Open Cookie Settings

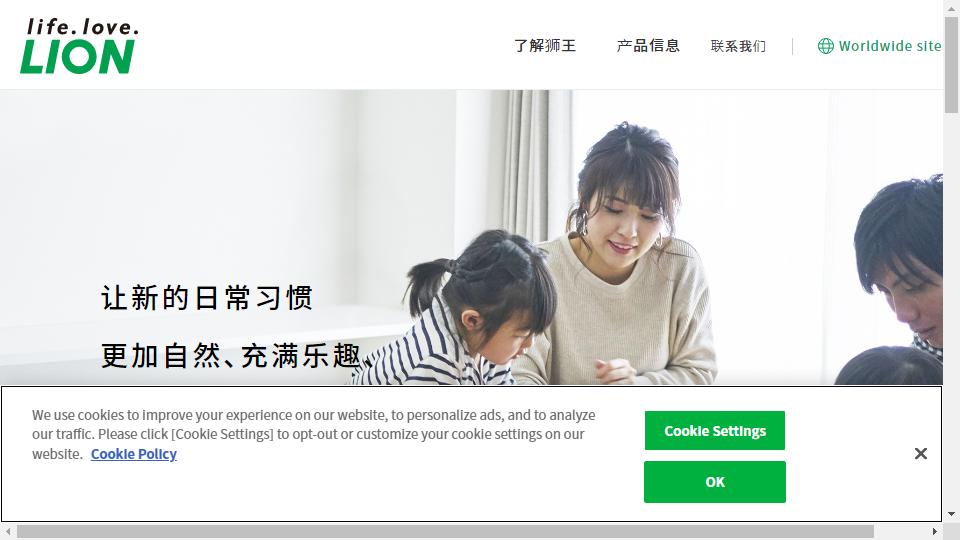click(714, 430)
